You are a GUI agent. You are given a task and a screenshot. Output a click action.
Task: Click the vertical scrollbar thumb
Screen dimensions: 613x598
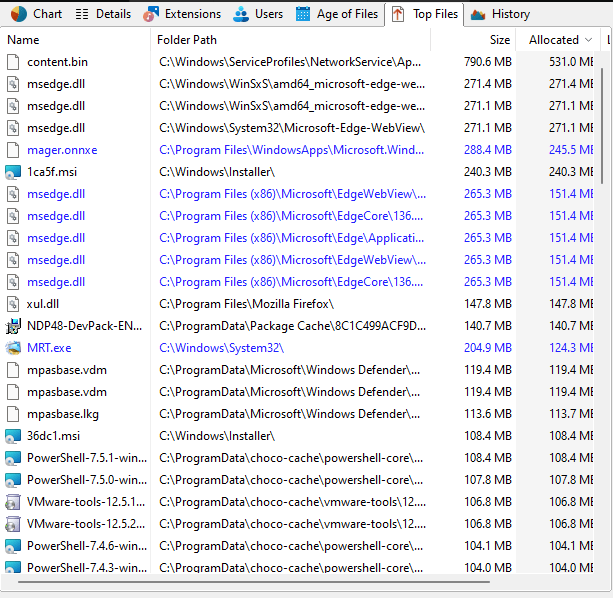602,125
